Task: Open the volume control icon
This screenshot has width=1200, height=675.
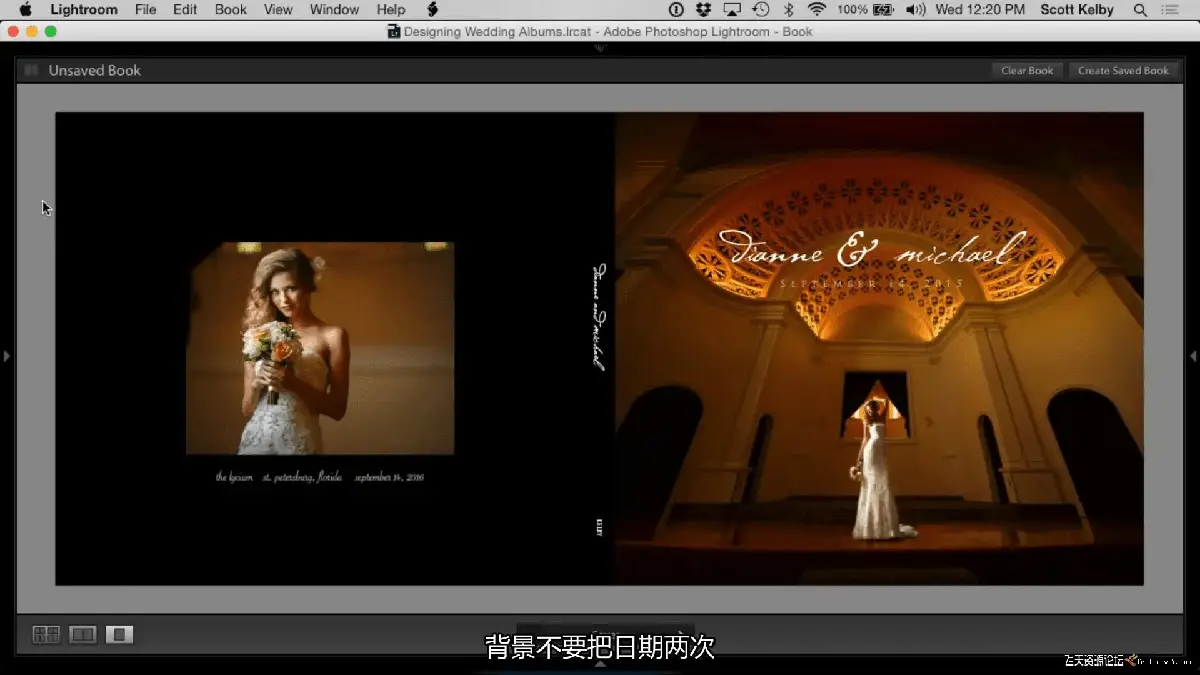Action: point(914,10)
